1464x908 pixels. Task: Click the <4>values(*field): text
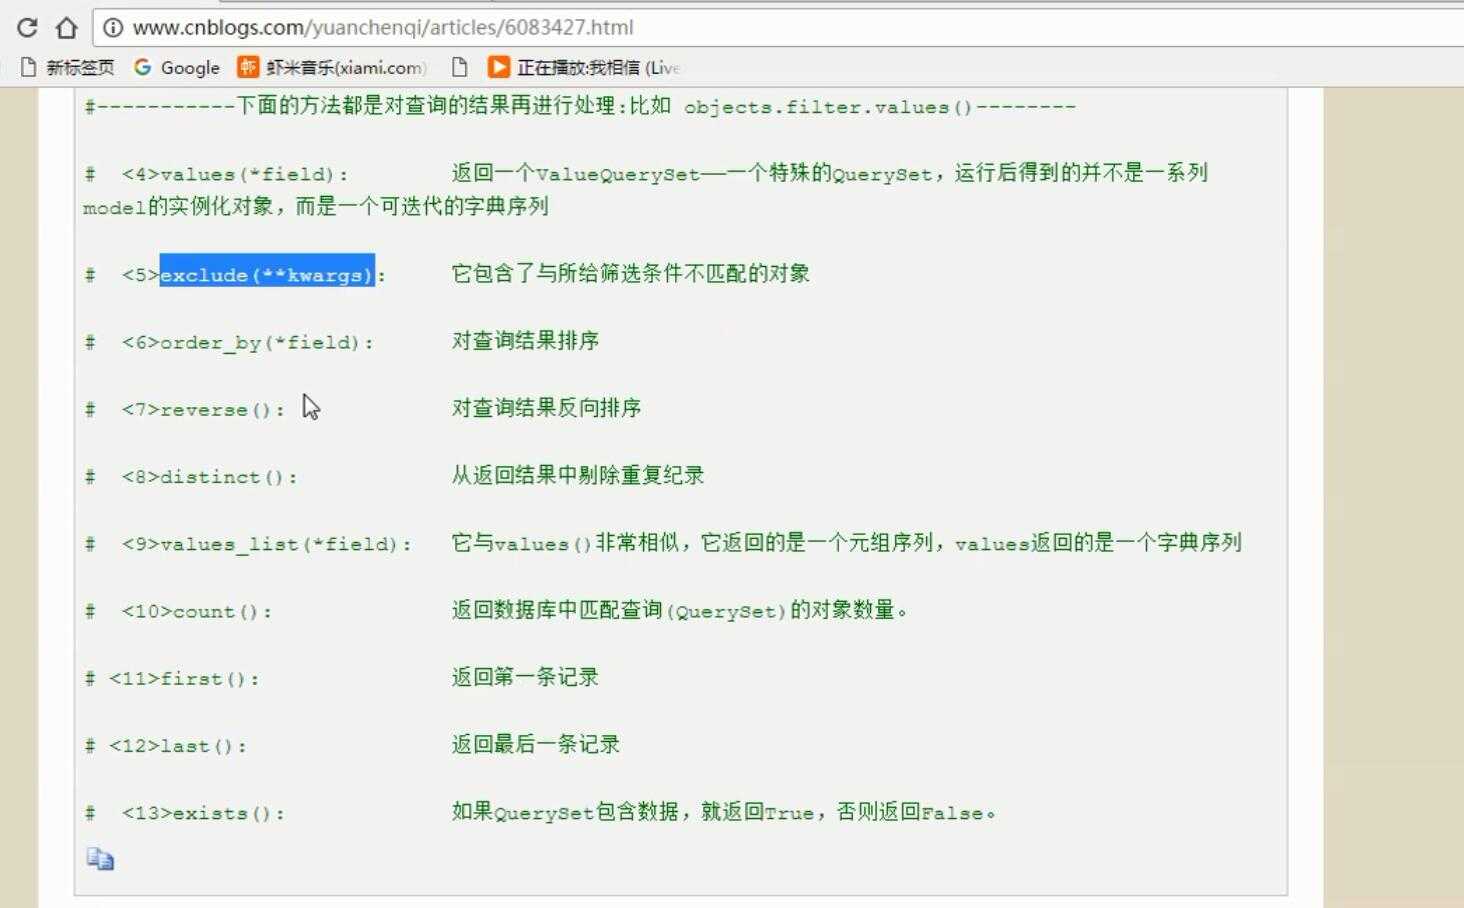point(235,174)
